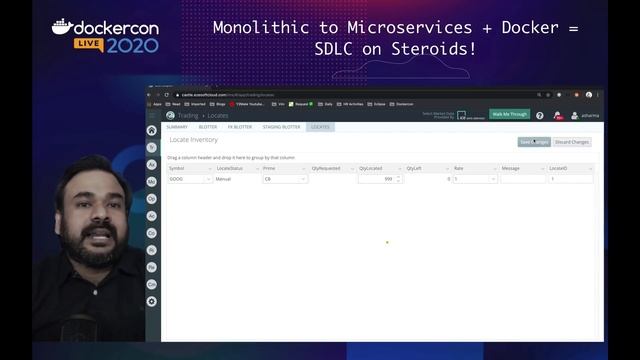The image size is (640, 360).
Task: Select the Op sidebar icon
Action: [x=151, y=199]
